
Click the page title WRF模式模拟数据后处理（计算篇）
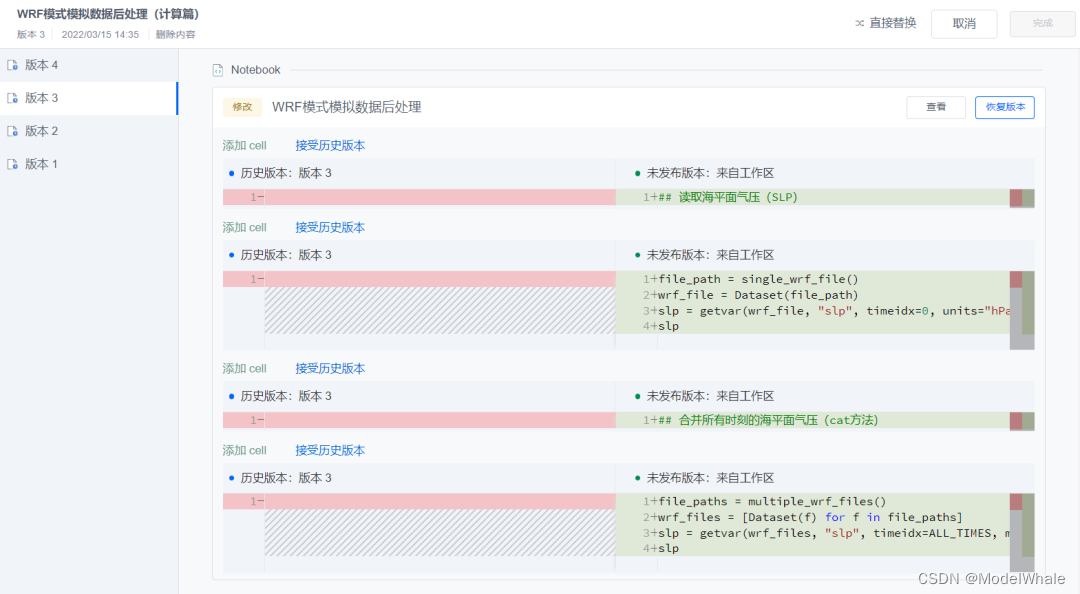coord(108,14)
